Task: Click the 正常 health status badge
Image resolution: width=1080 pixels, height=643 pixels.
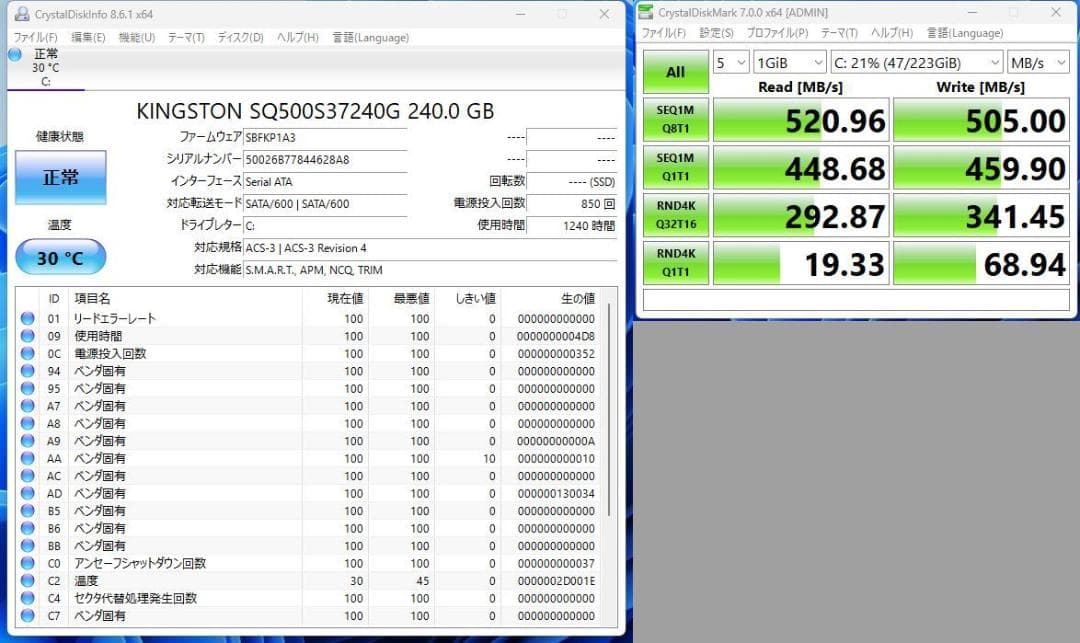Action: point(61,177)
